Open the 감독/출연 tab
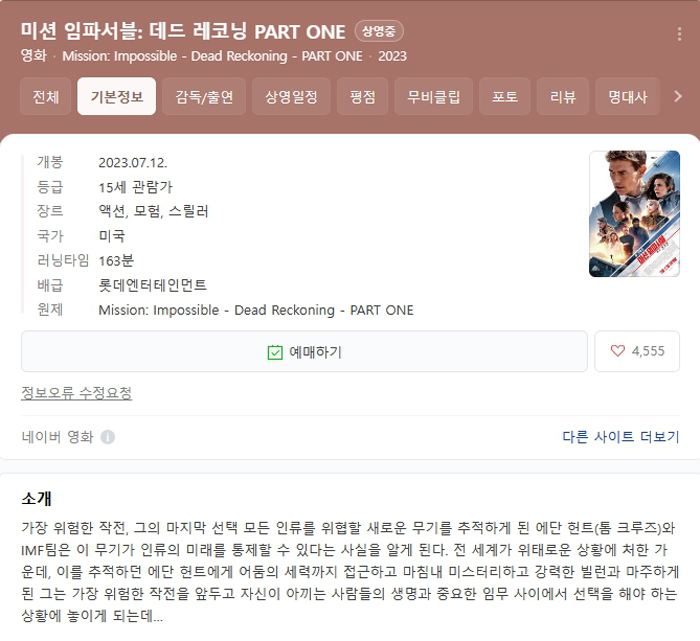 click(x=204, y=96)
